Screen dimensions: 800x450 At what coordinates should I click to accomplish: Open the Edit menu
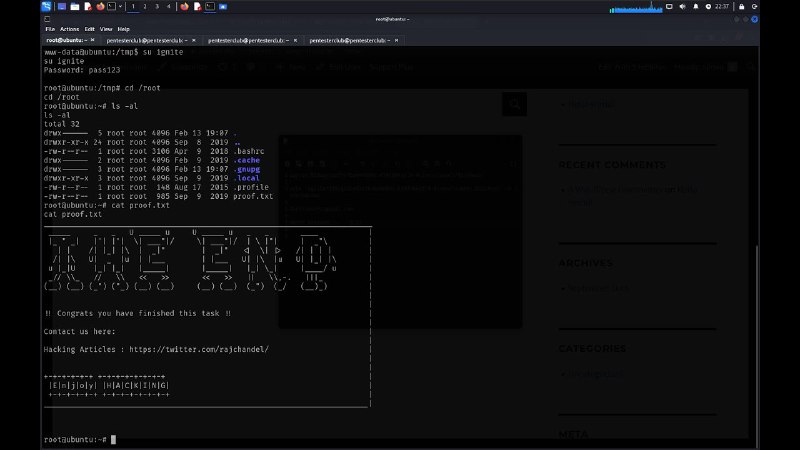pos(89,29)
